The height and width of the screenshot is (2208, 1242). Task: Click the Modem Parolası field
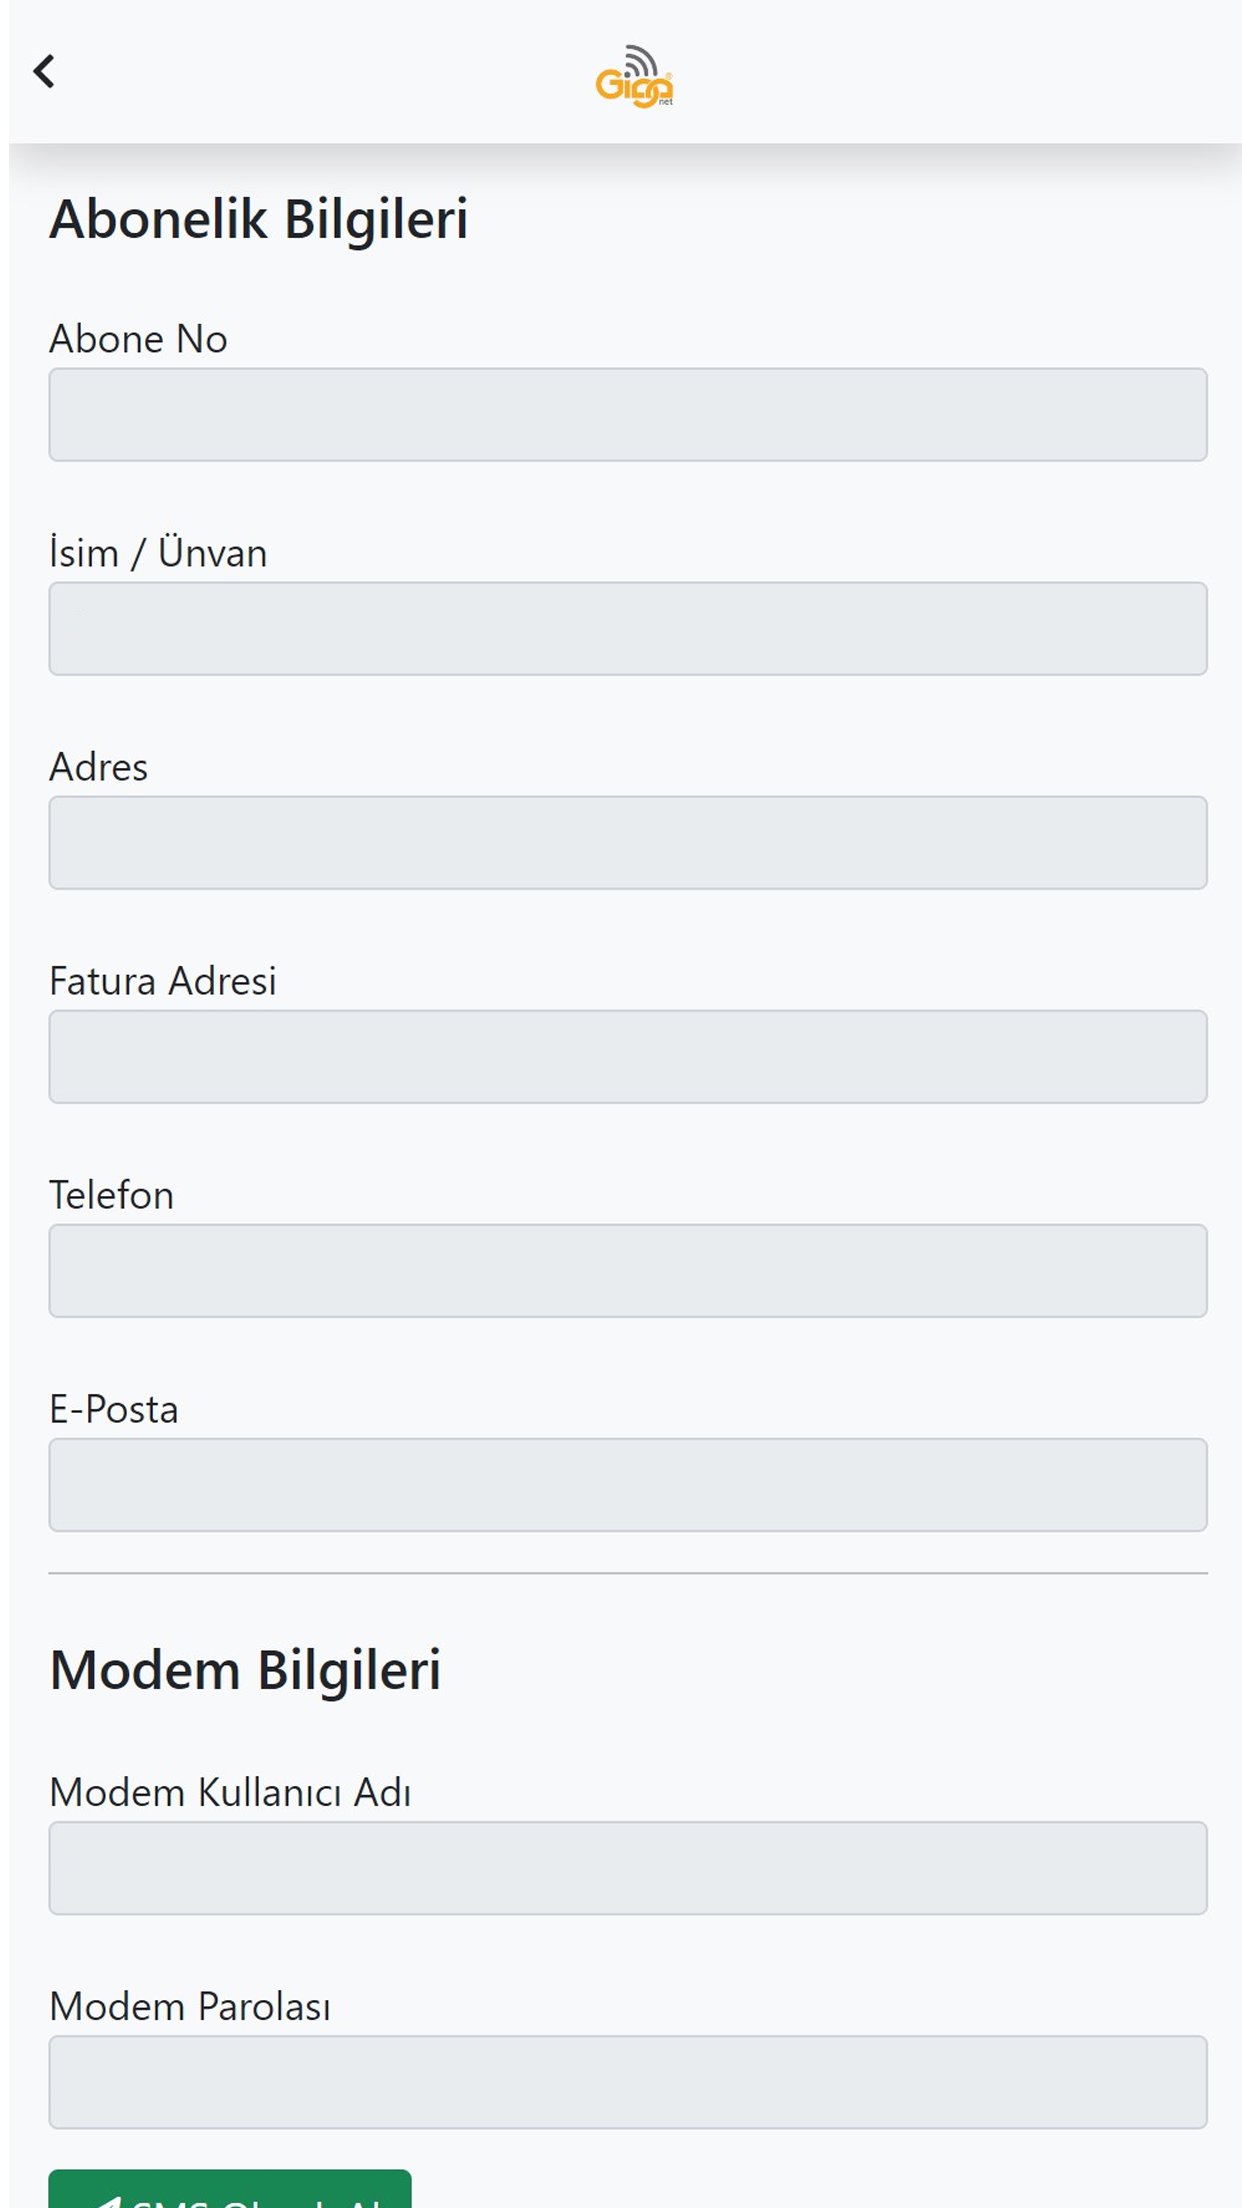[x=627, y=2082]
